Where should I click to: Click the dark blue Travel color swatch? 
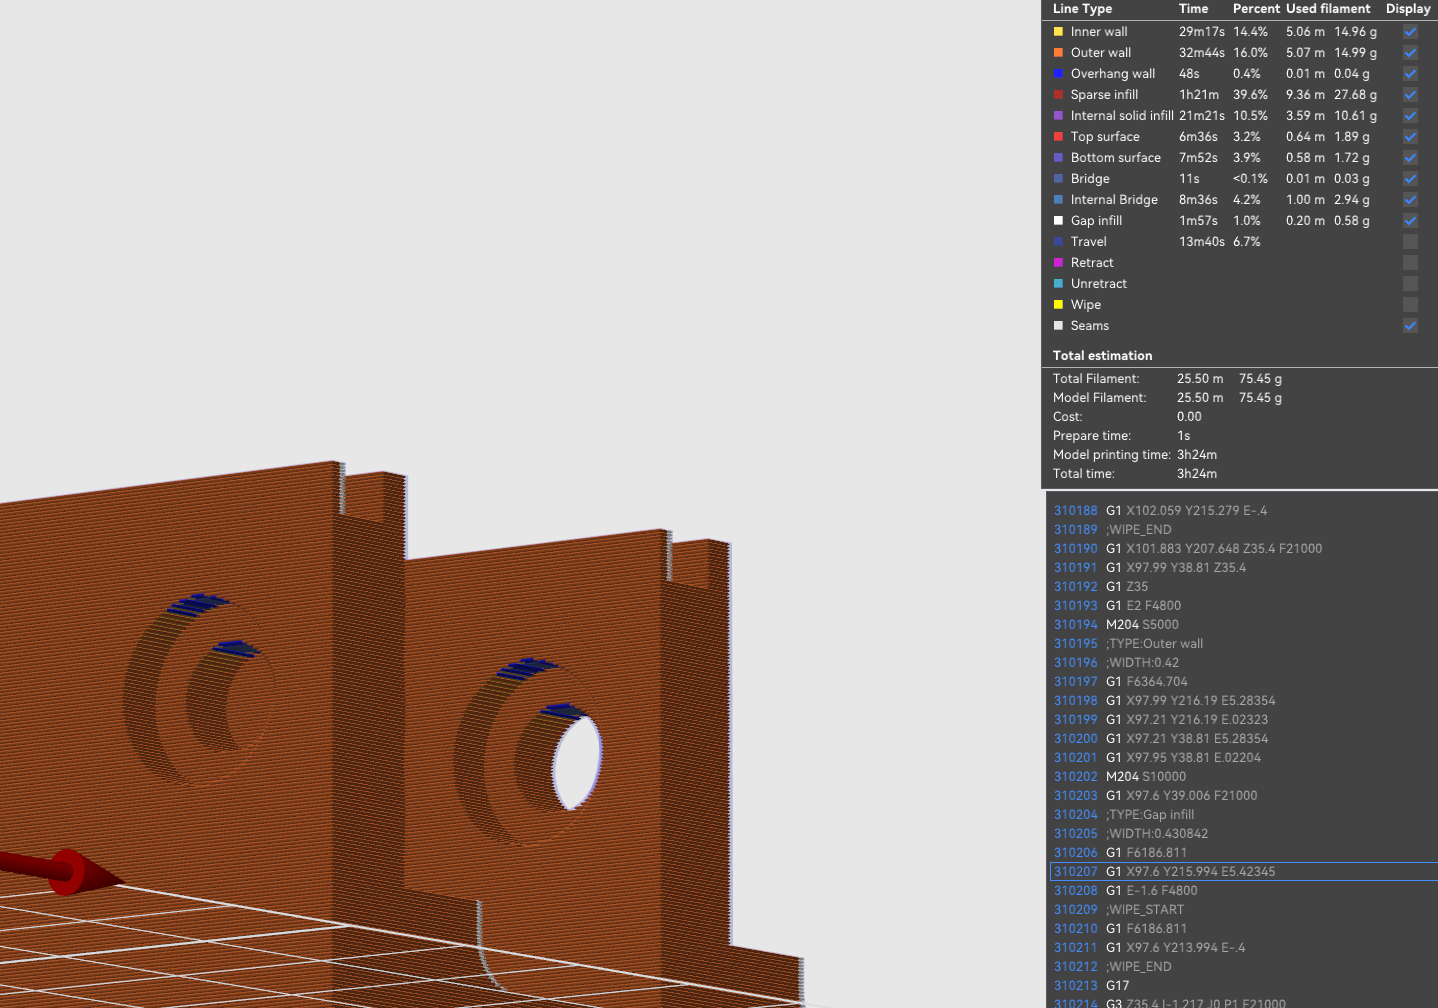[x=1058, y=242]
